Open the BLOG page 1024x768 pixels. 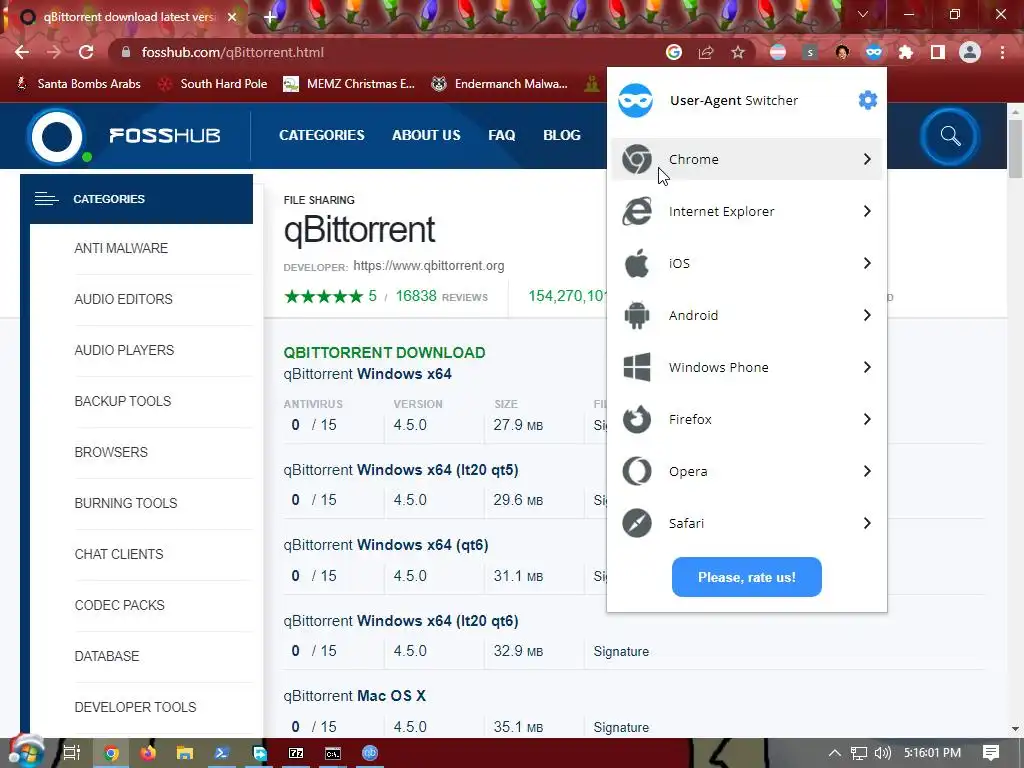[562, 135]
